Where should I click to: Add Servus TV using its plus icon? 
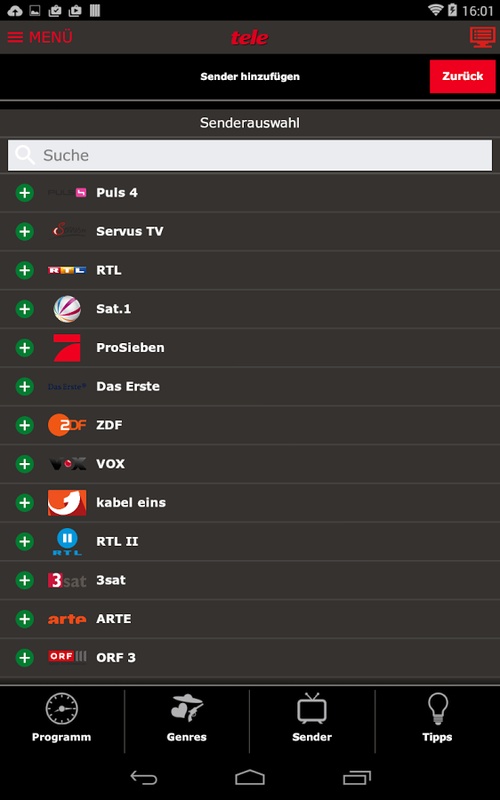24,232
